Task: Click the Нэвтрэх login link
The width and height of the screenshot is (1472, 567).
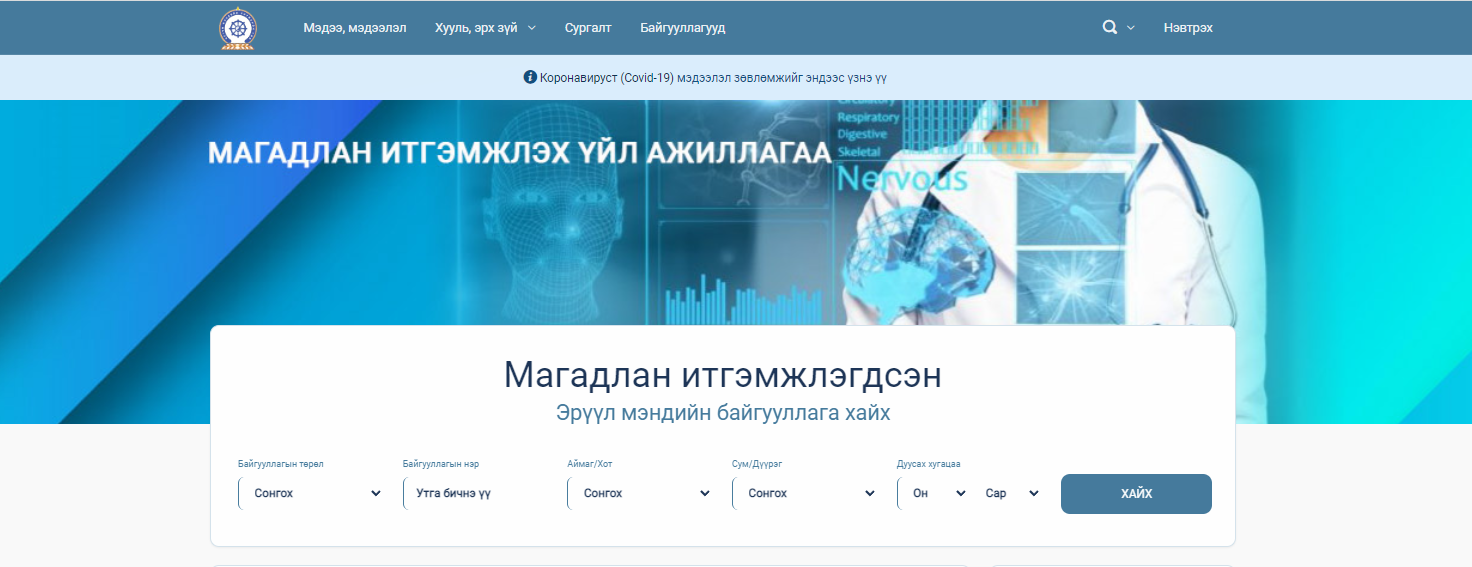Action: [x=1187, y=28]
